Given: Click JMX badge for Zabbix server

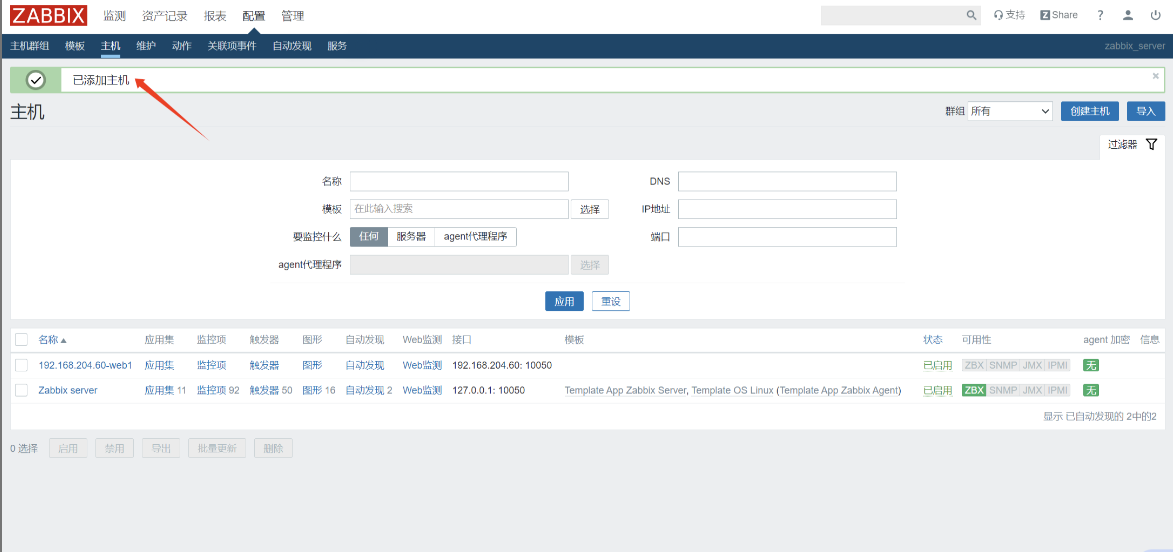Looking at the screenshot, I should pyautogui.click(x=1032, y=390).
